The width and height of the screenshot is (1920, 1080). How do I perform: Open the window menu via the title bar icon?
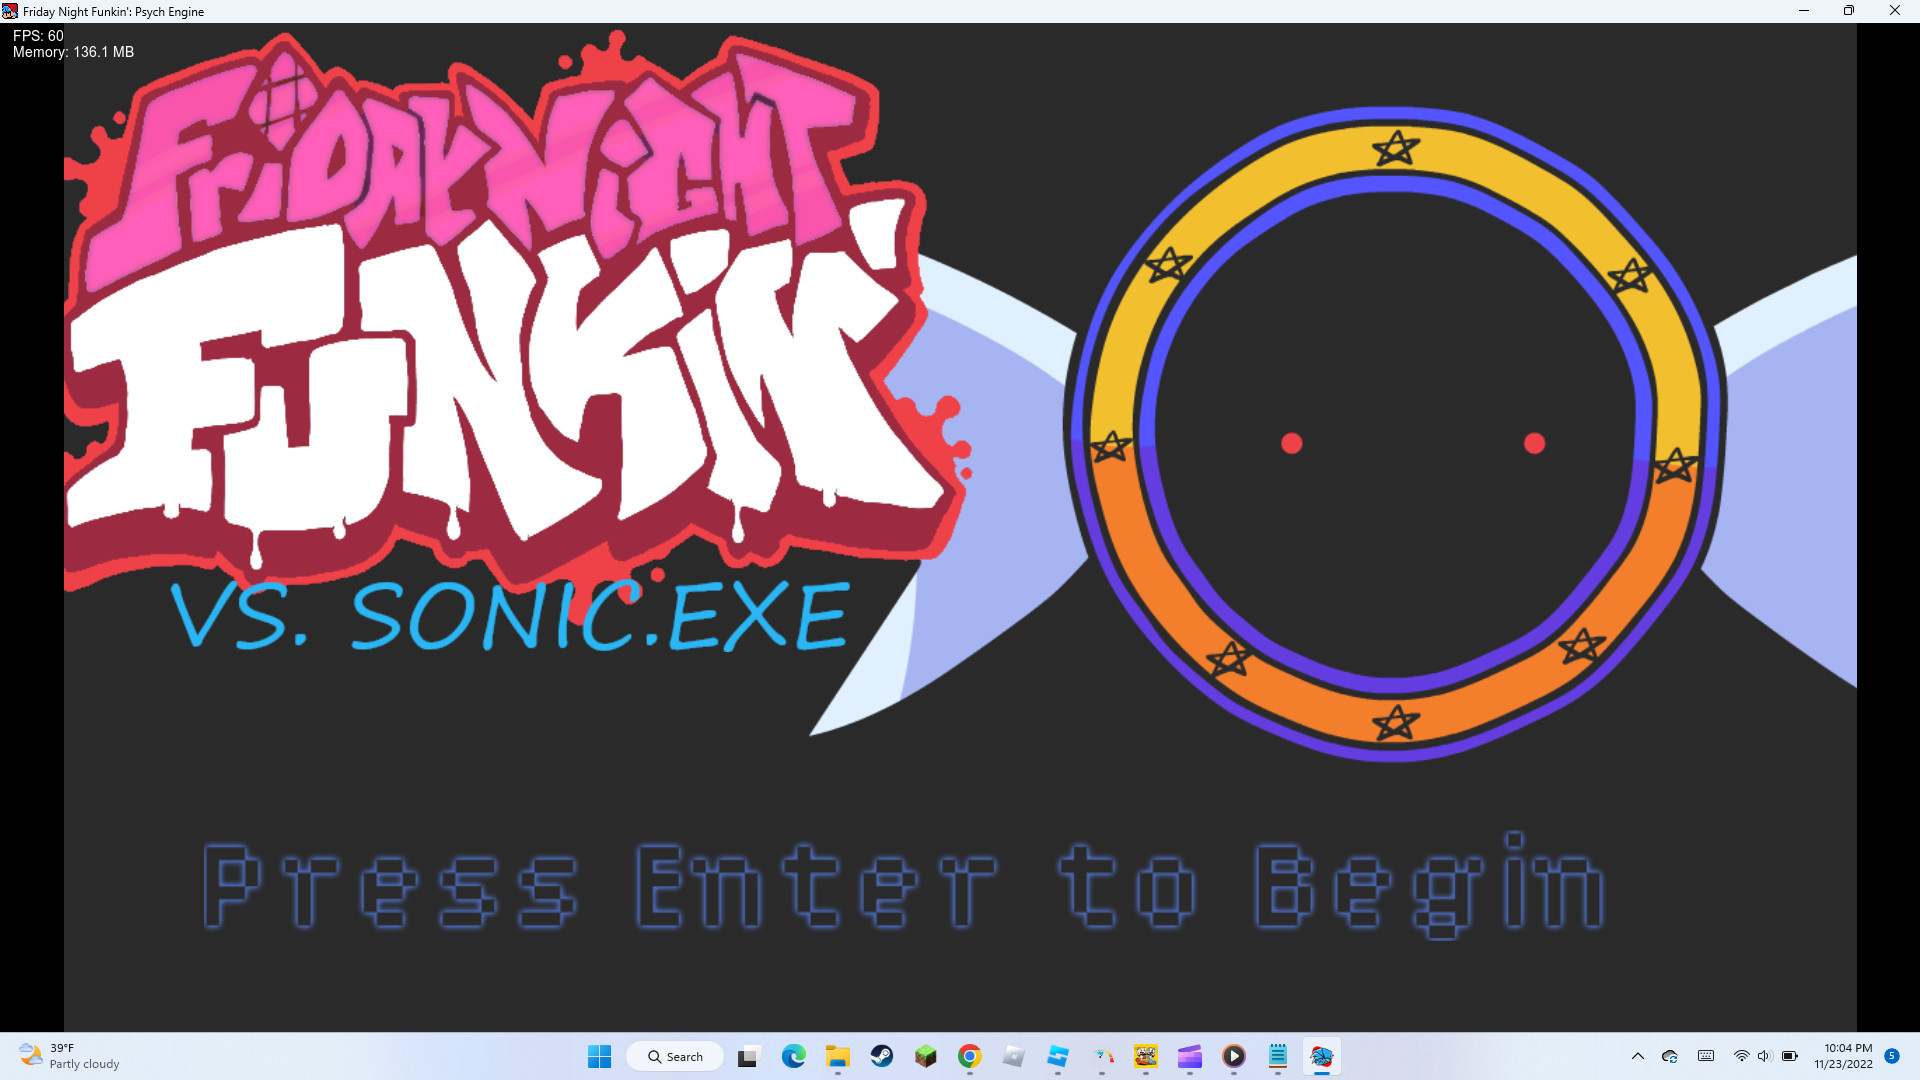click(x=9, y=11)
